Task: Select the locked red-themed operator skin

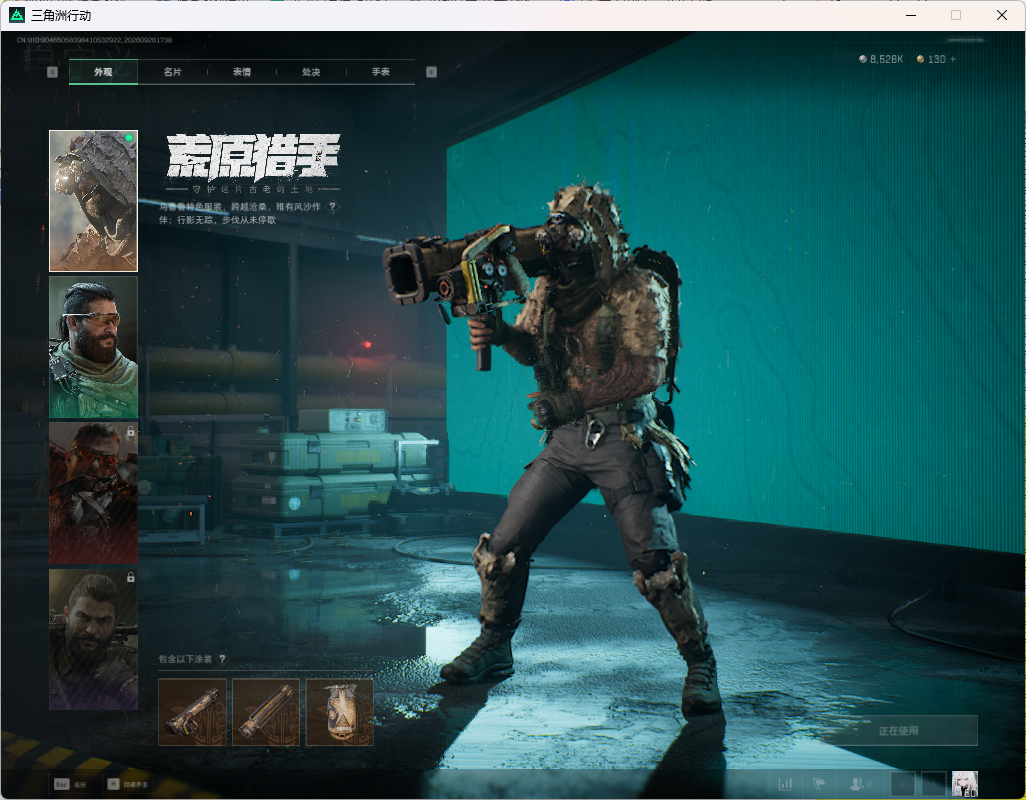Action: coord(94,493)
